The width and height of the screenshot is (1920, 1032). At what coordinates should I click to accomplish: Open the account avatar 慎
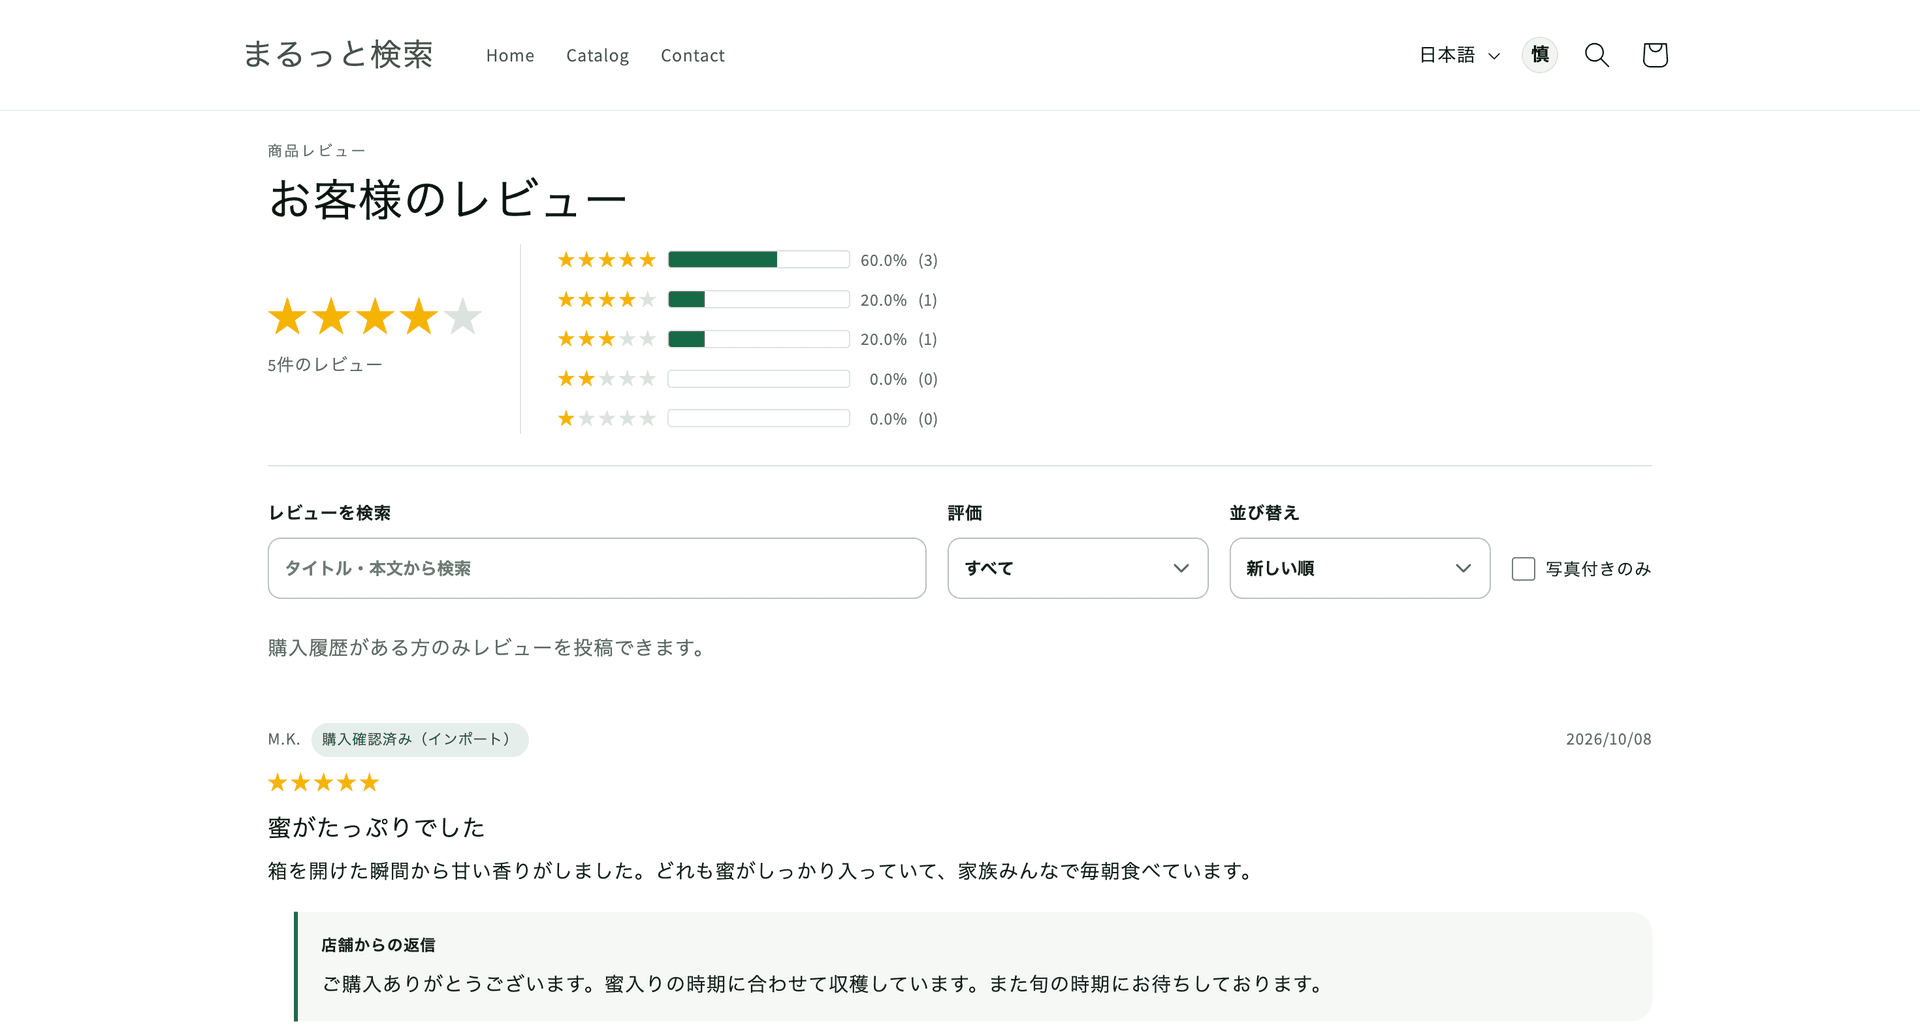click(x=1540, y=55)
